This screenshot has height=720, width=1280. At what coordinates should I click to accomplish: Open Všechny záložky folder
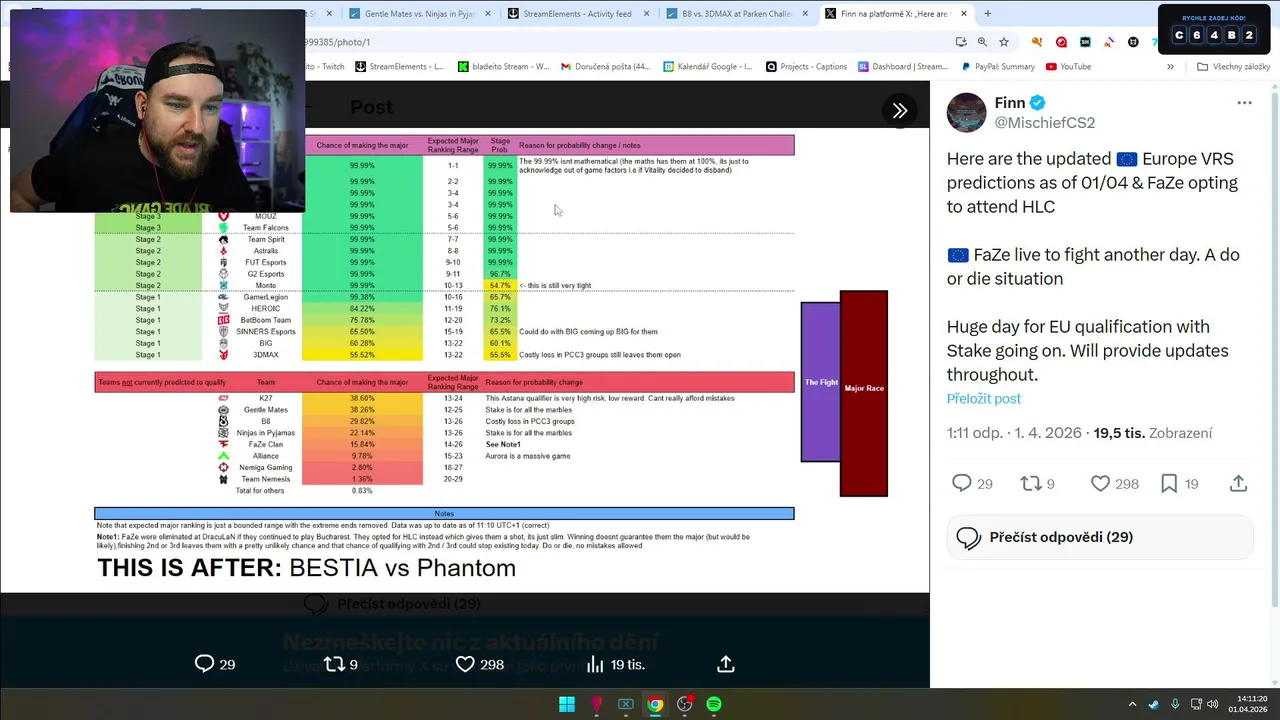click(1234, 67)
